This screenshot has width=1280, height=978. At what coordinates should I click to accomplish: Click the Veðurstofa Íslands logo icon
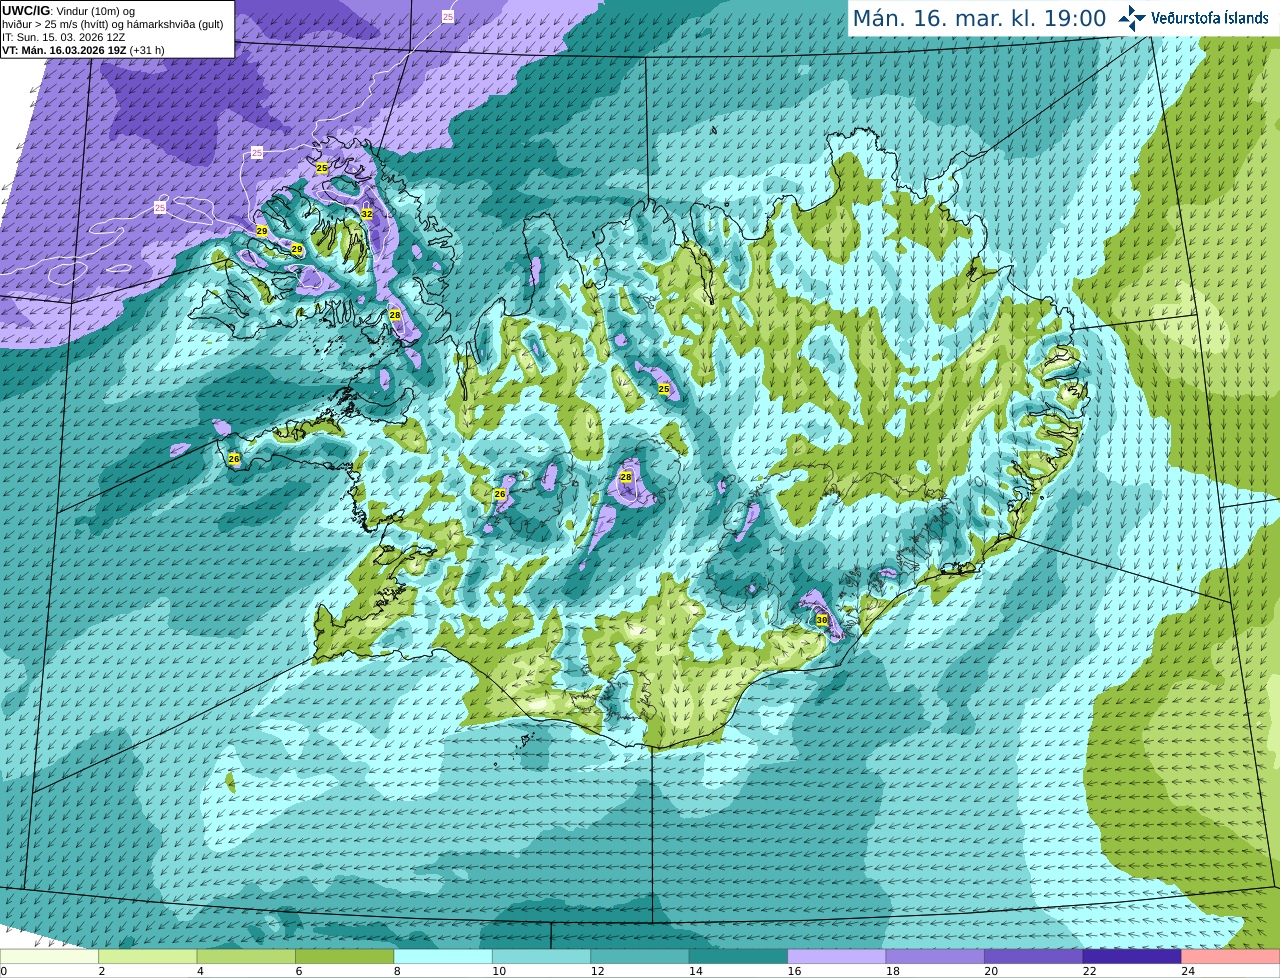click(1132, 18)
